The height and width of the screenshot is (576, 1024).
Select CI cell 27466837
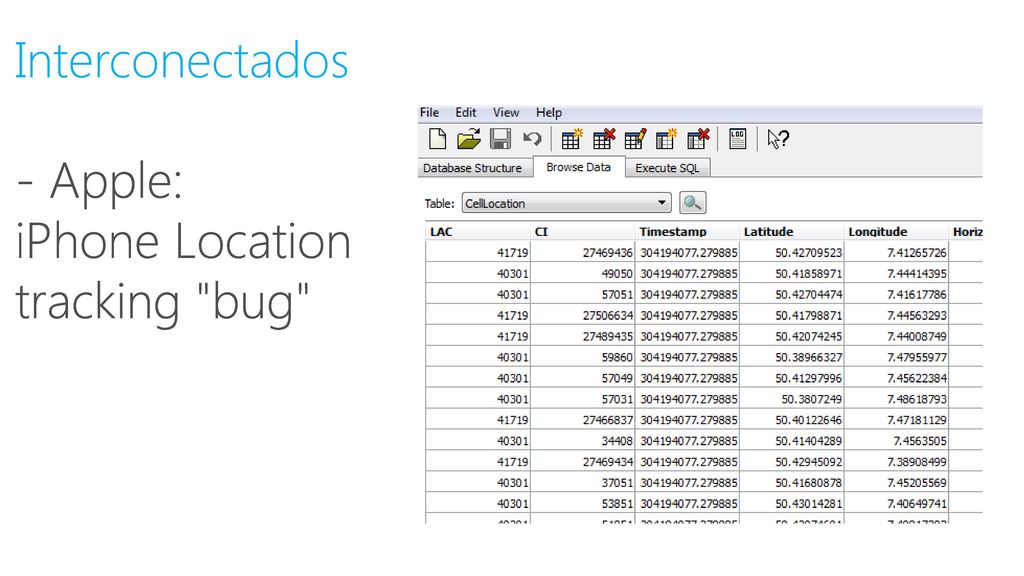(582, 420)
